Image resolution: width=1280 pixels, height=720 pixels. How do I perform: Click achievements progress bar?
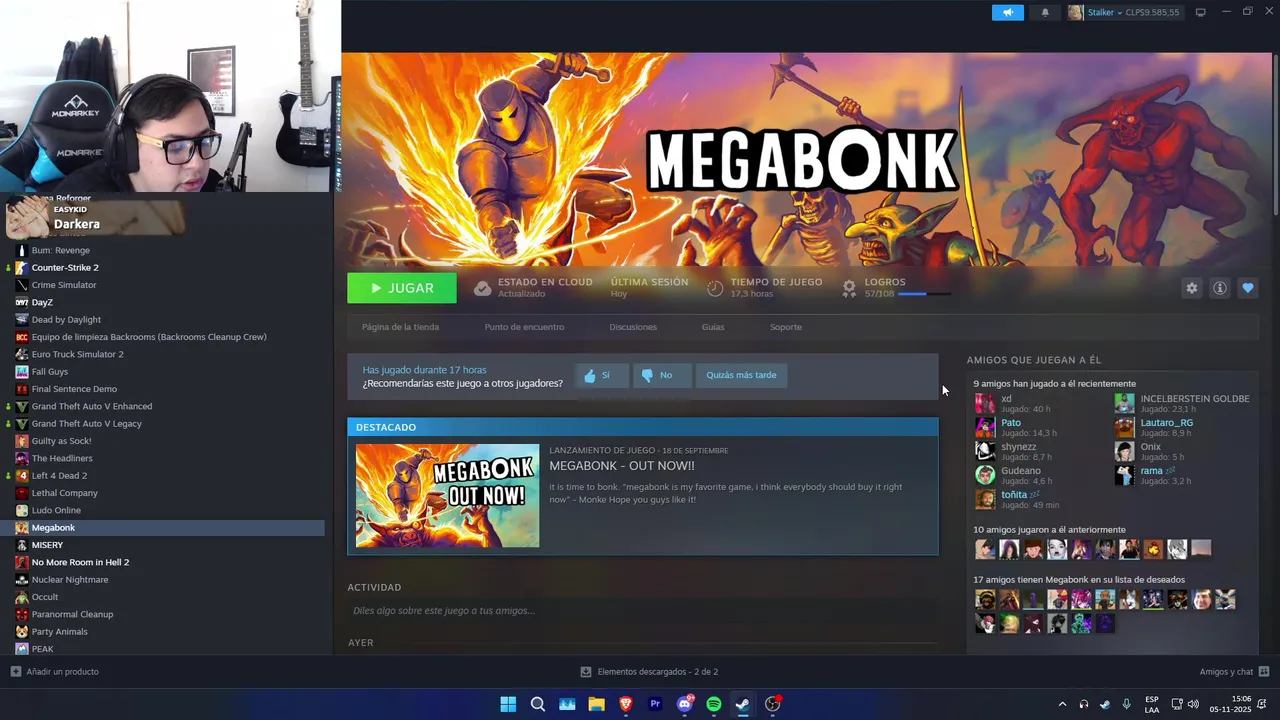pyautogui.click(x=924, y=294)
